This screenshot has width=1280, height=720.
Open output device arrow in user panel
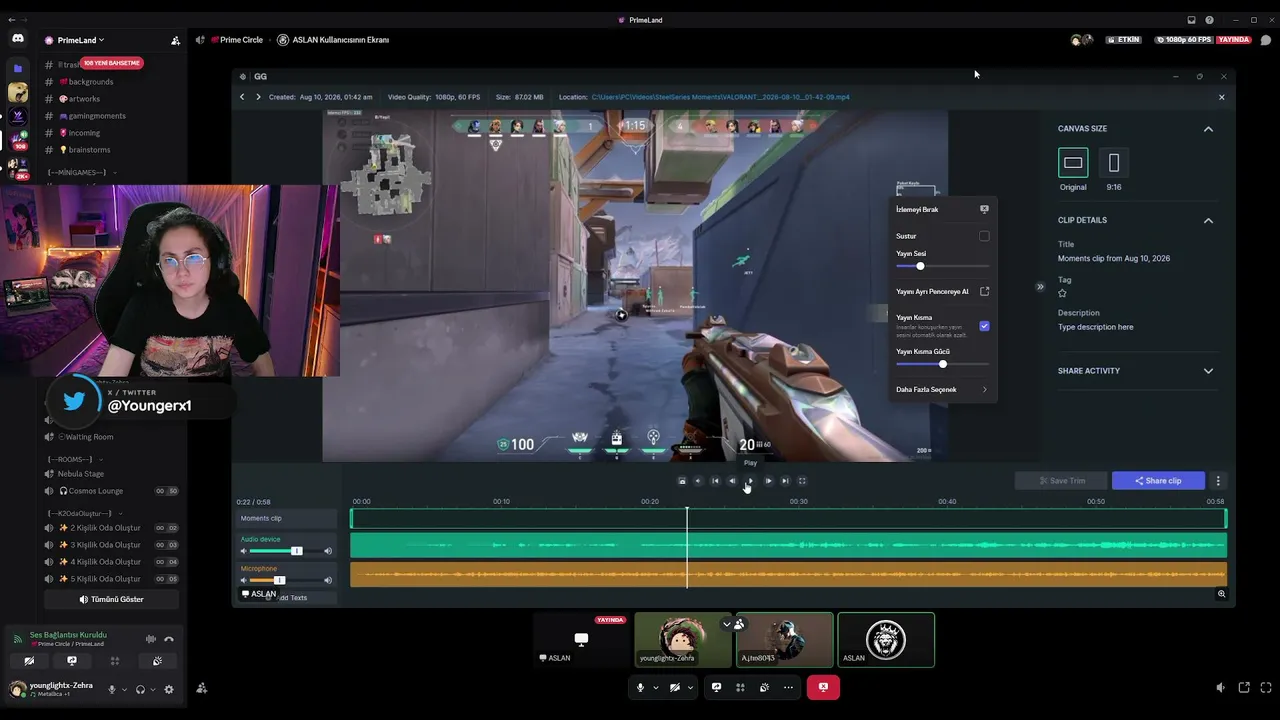(x=152, y=689)
